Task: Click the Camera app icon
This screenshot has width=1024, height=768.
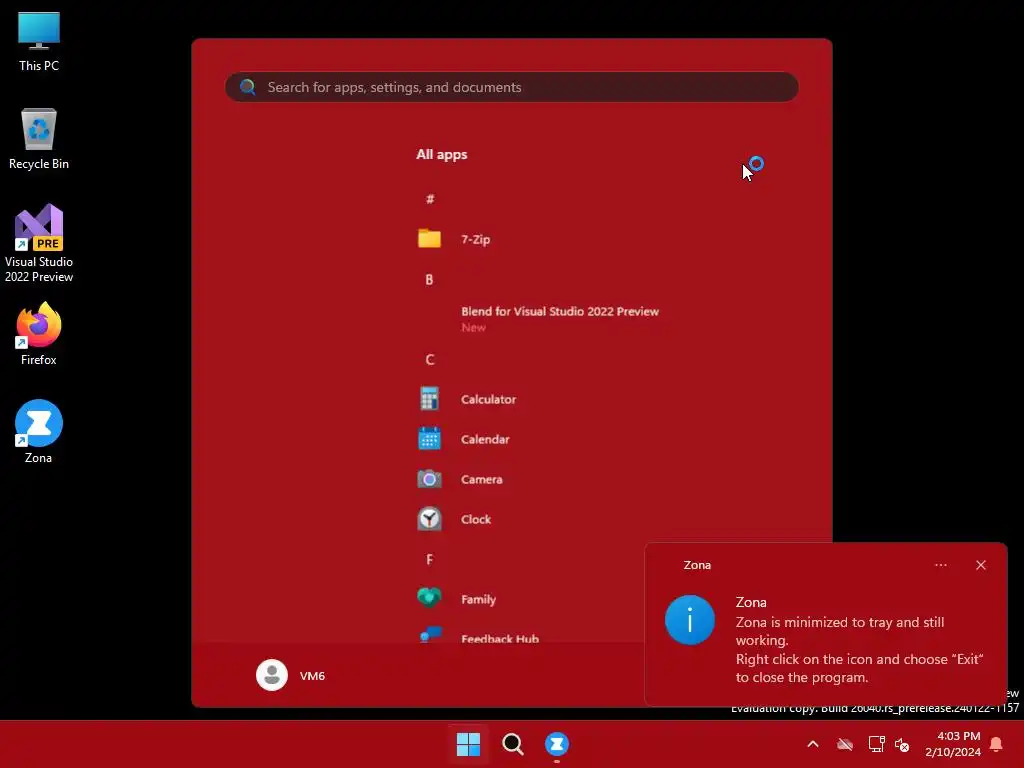Action: tap(429, 479)
